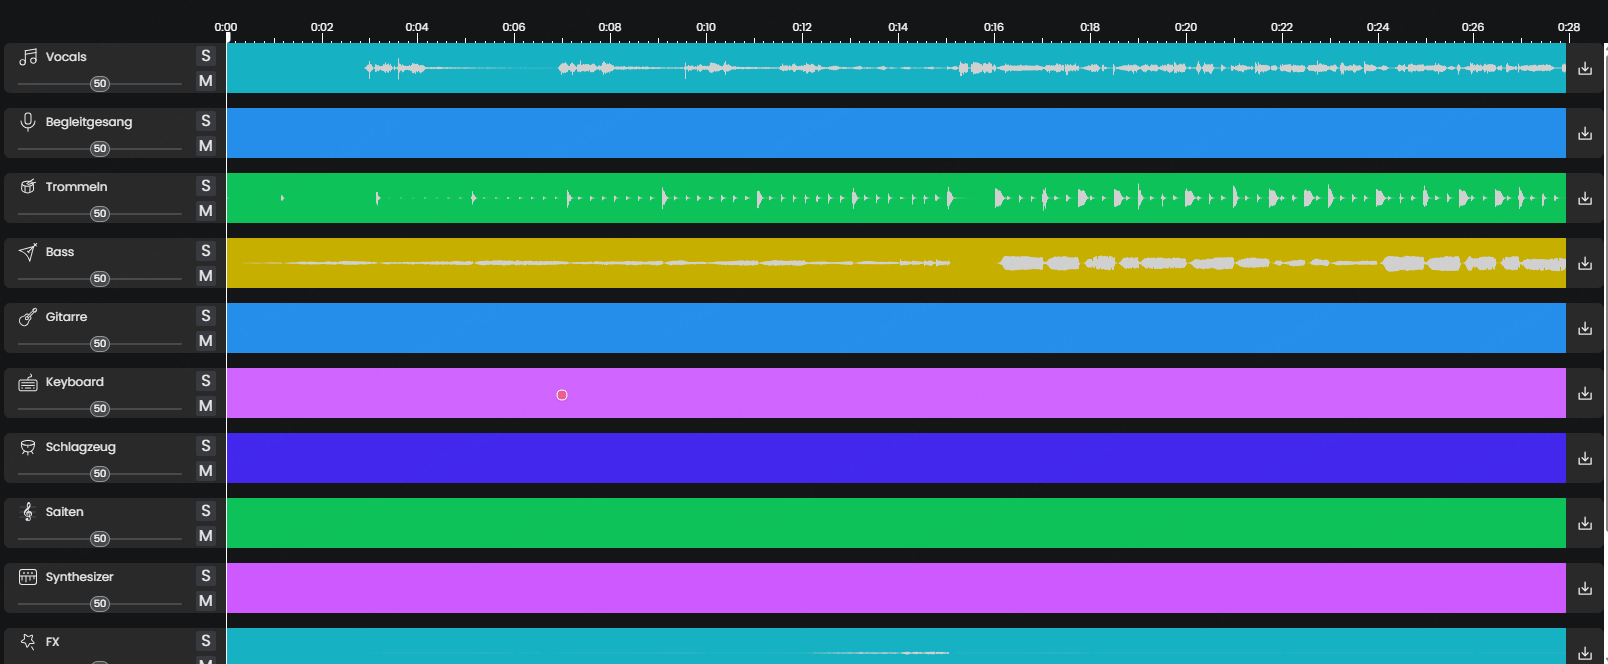
Task: Download the Saiten stem
Action: point(1585,523)
